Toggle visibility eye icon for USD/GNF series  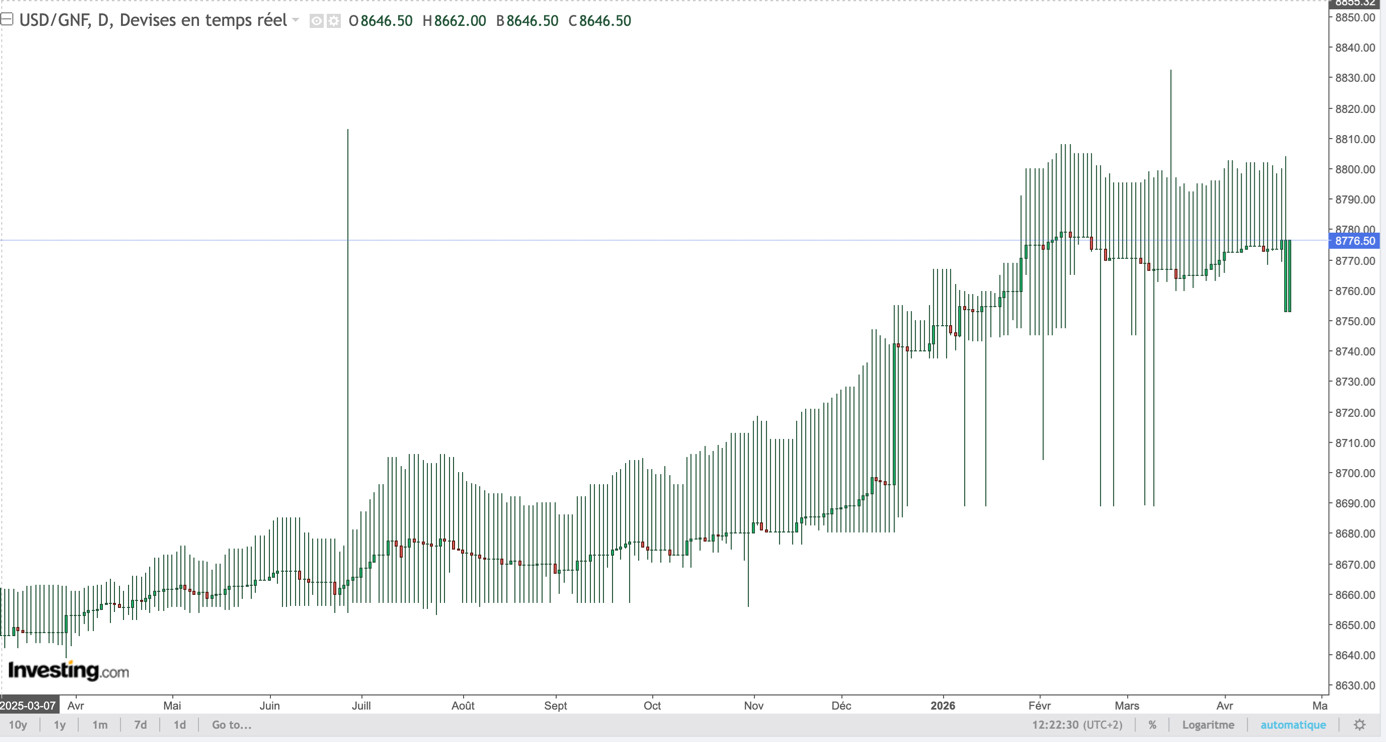(316, 21)
